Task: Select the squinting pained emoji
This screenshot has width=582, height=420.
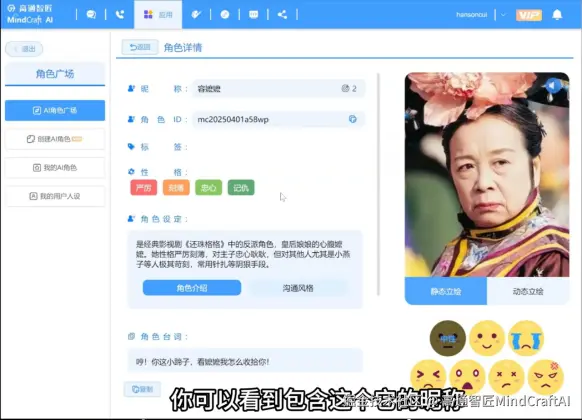Action: coord(428,376)
